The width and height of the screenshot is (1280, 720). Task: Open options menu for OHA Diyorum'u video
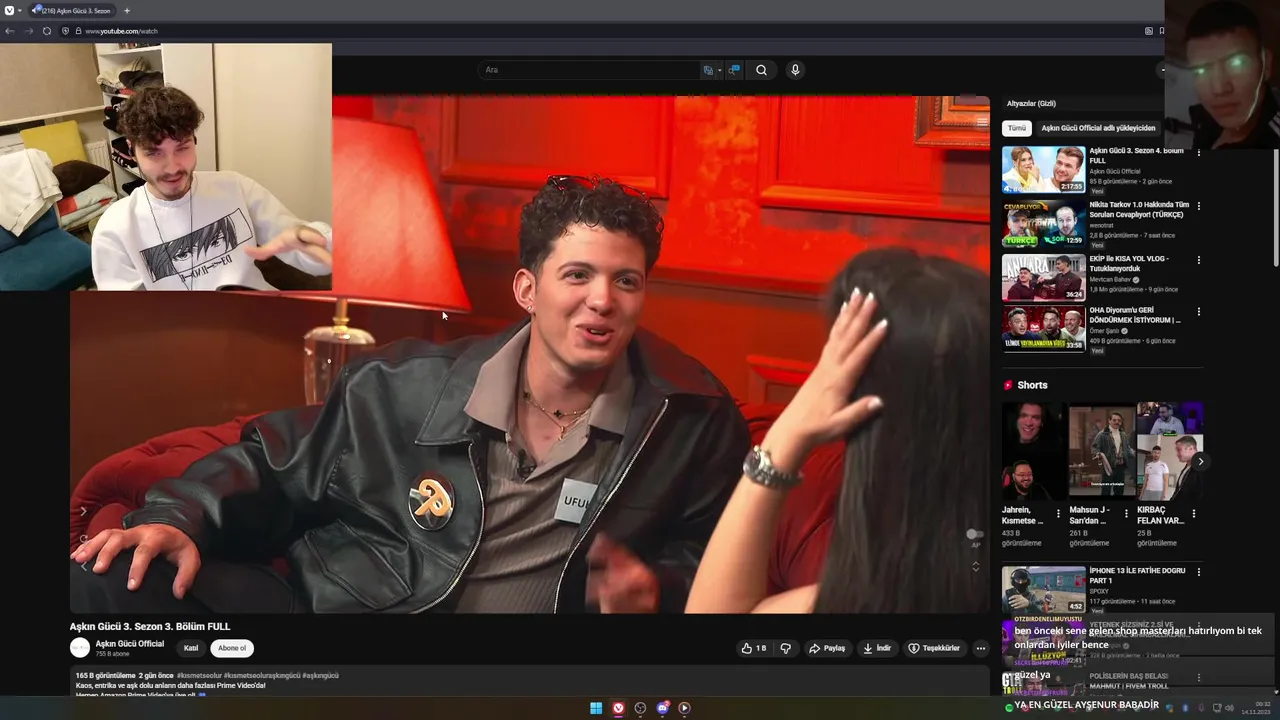1199,312
